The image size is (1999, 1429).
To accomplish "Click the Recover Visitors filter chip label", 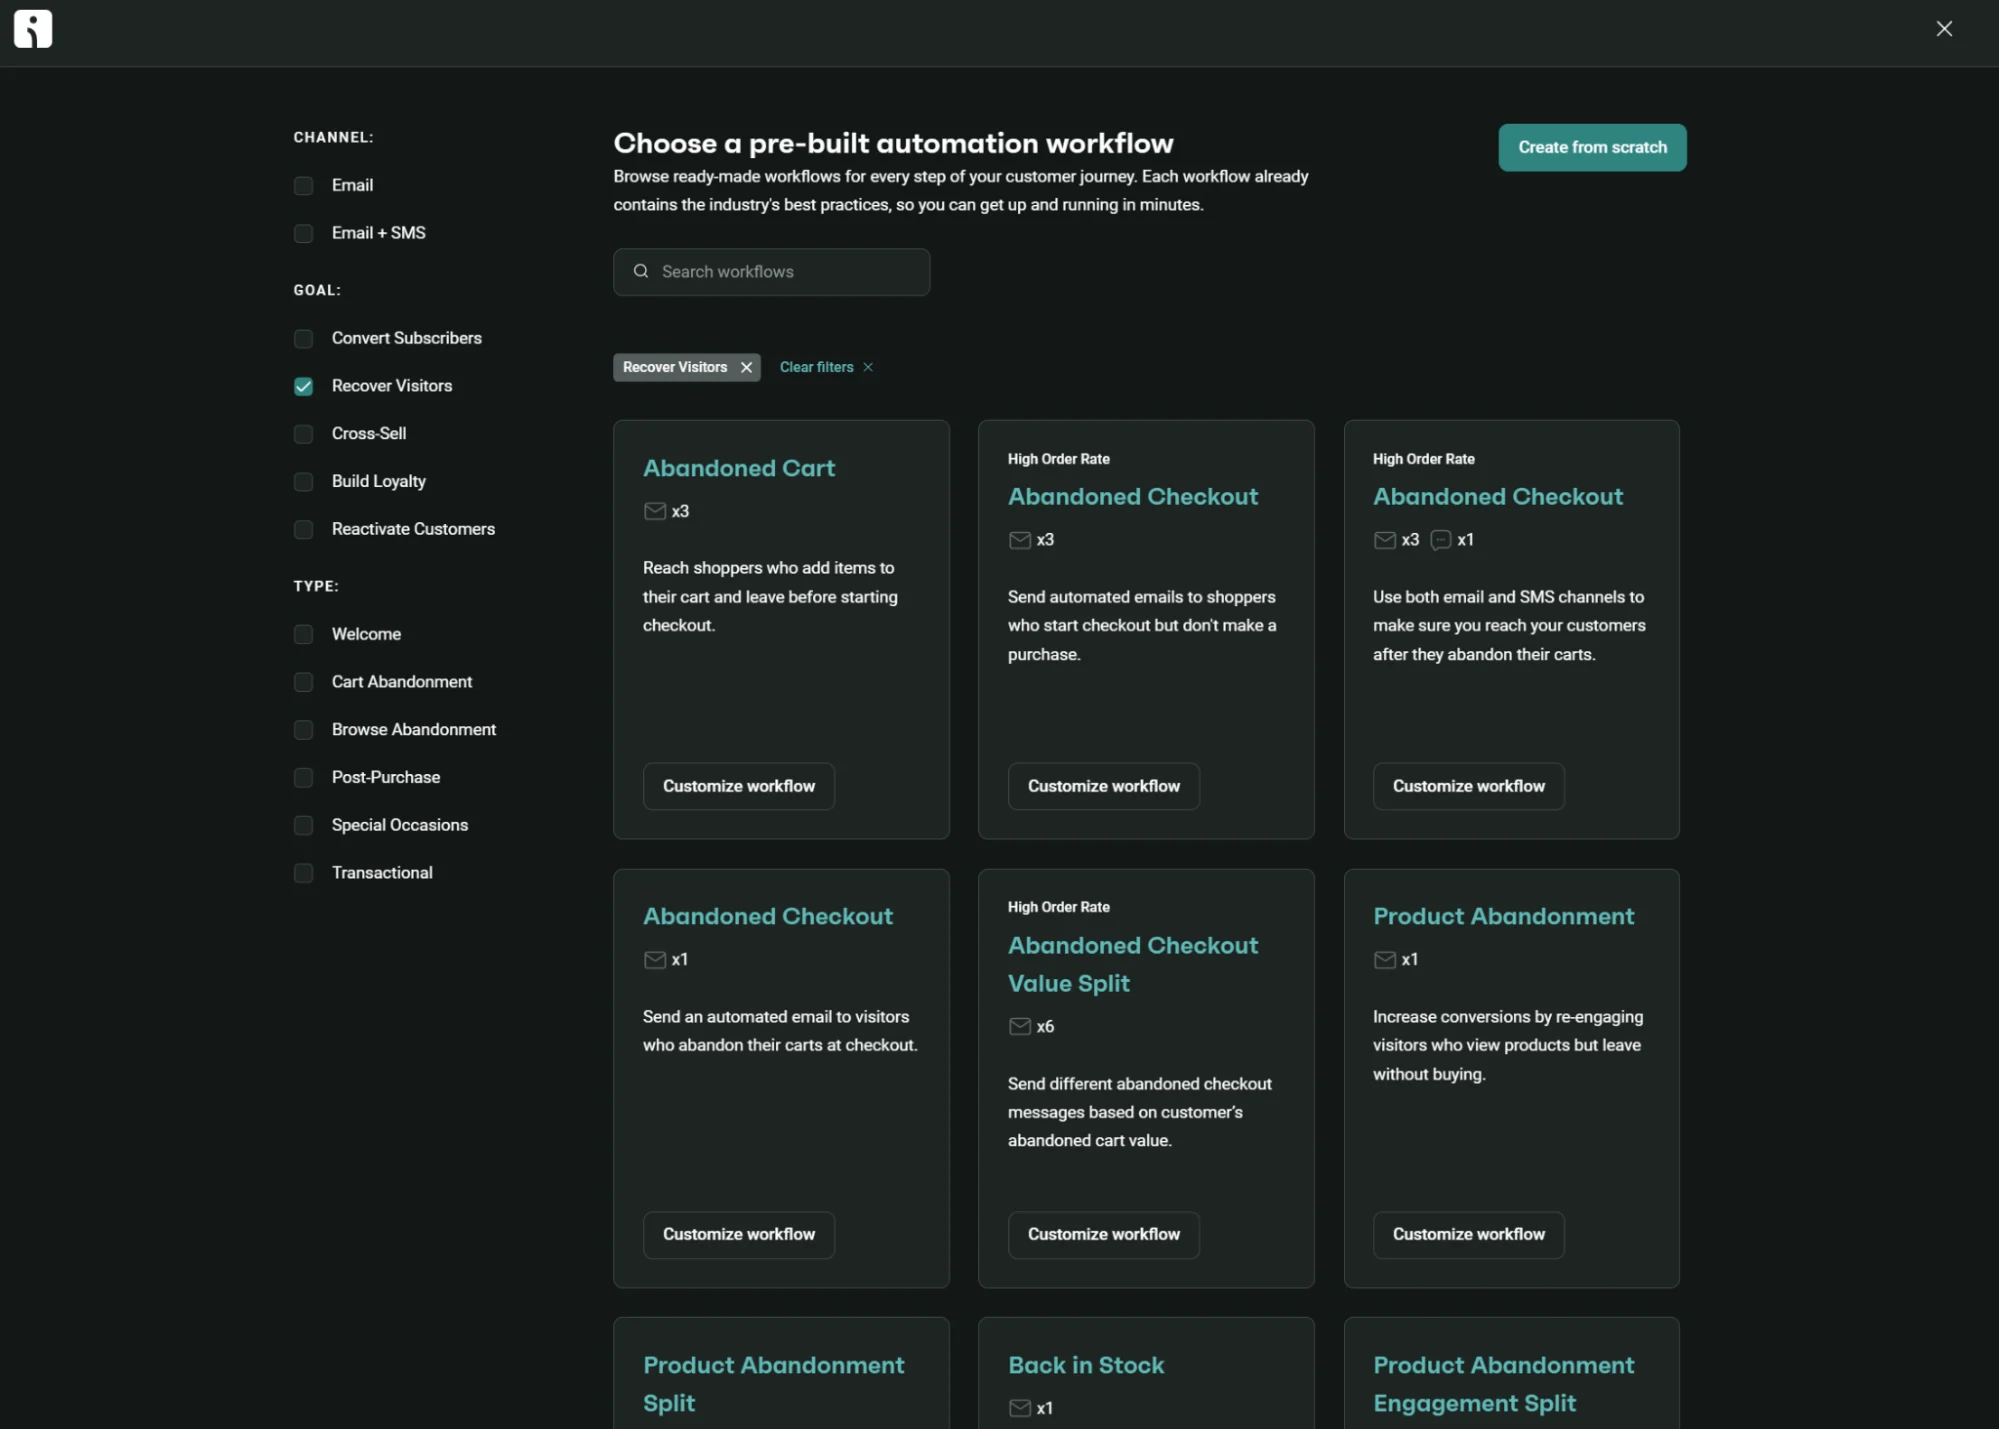I will tap(675, 367).
